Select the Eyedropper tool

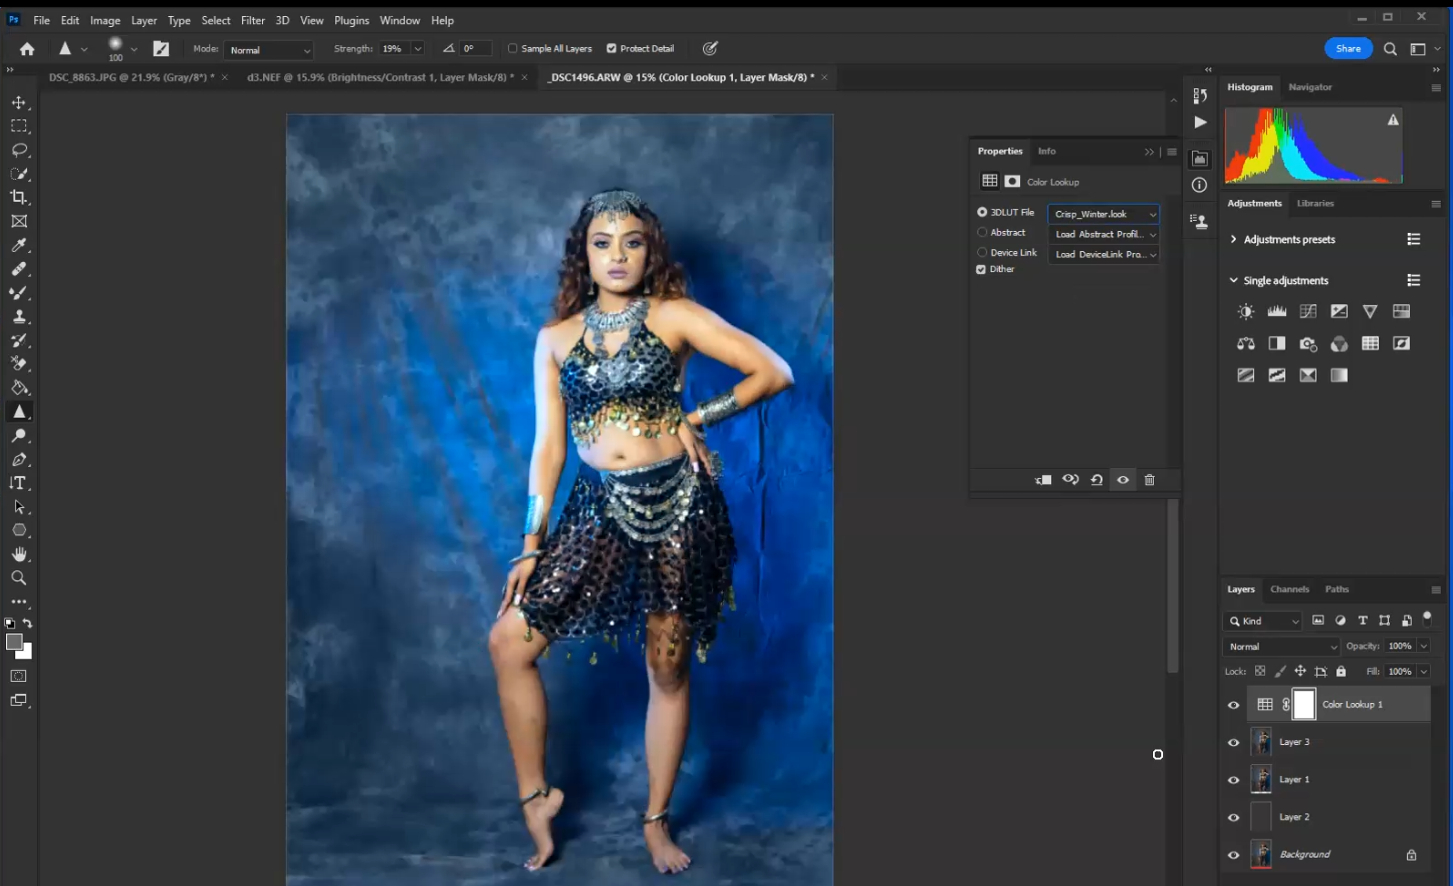(x=19, y=245)
